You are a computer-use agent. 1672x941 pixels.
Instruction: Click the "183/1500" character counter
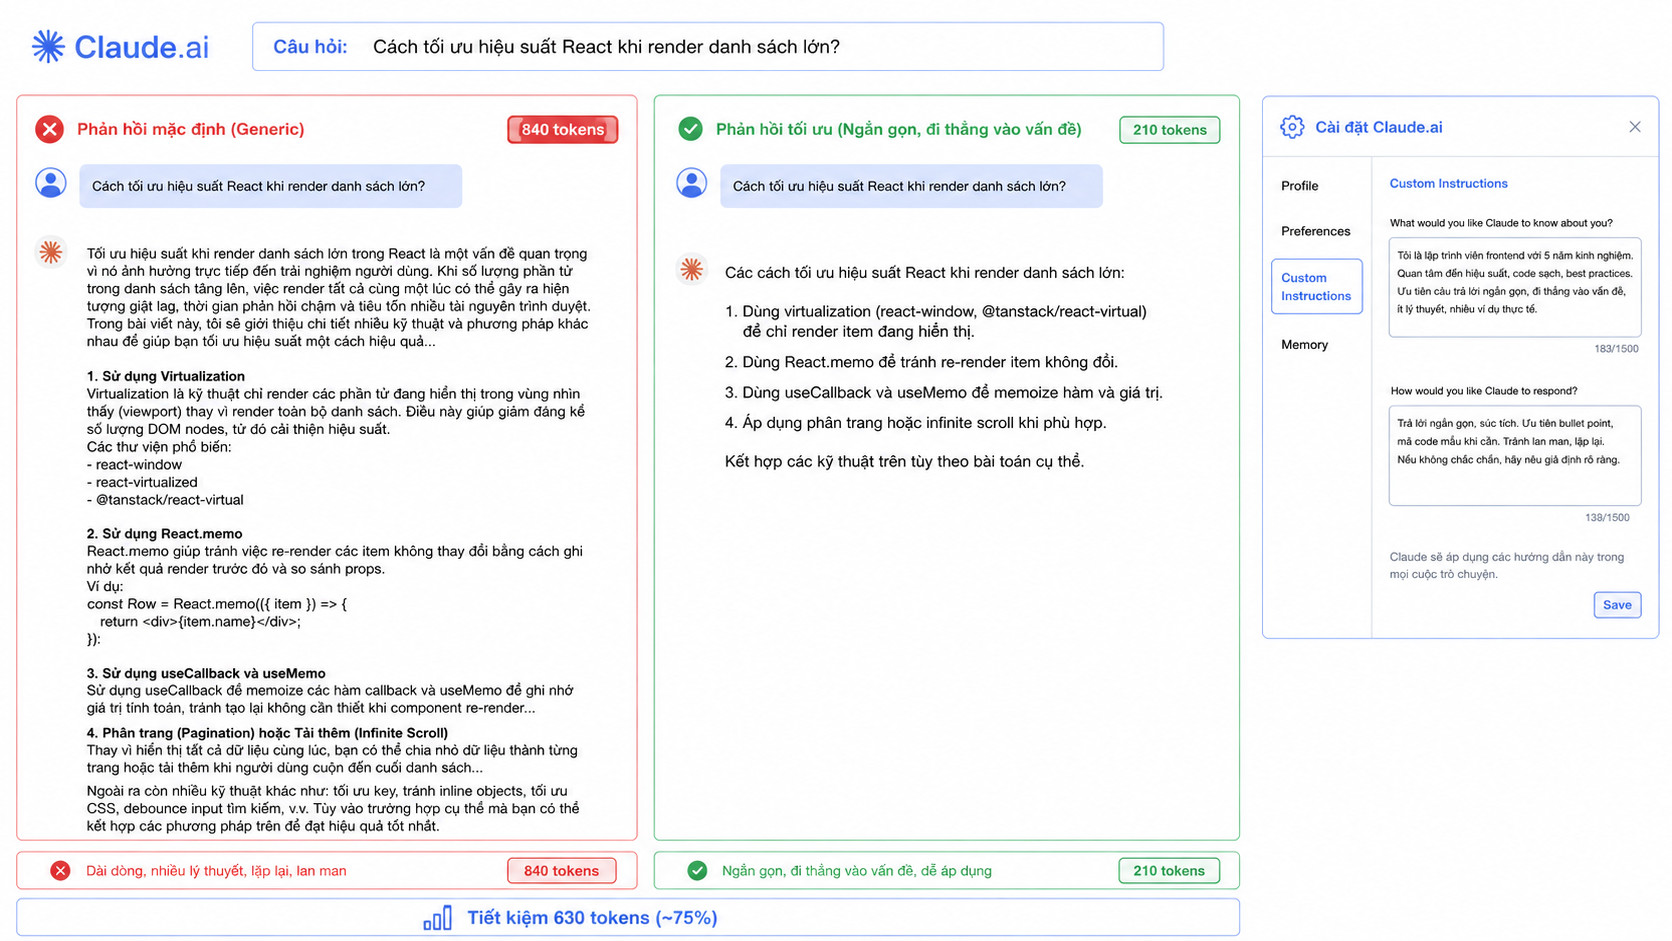[1616, 349]
